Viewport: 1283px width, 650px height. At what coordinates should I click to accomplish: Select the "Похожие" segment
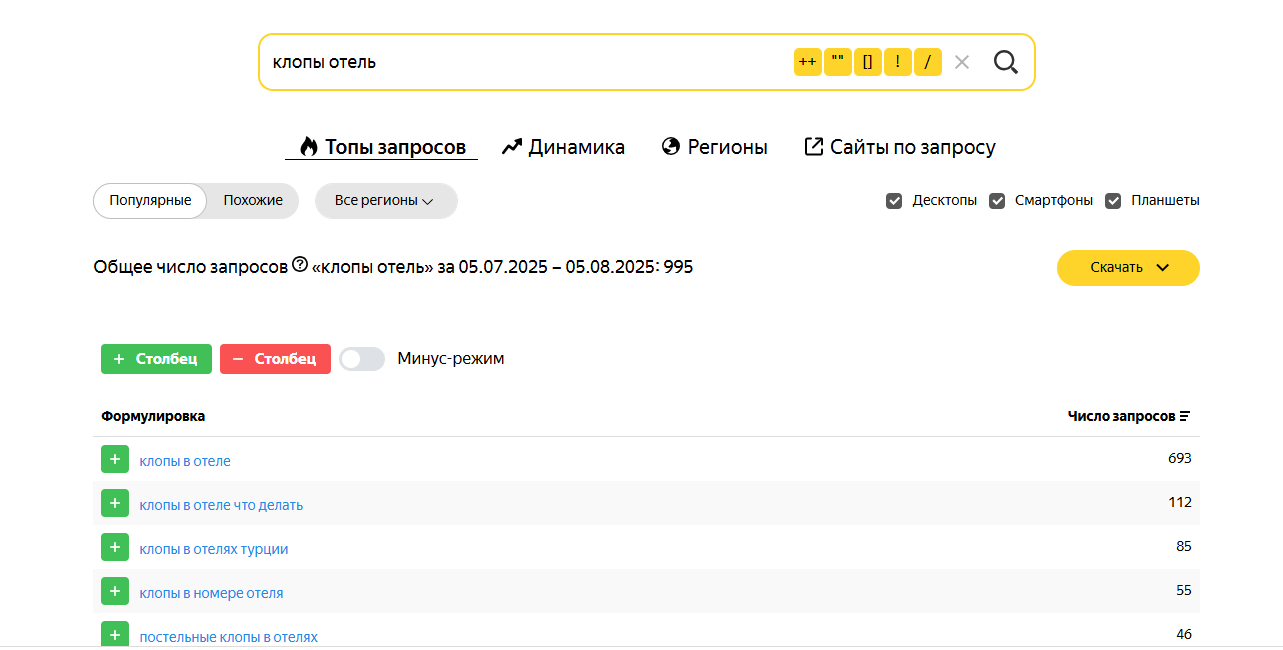pos(253,200)
